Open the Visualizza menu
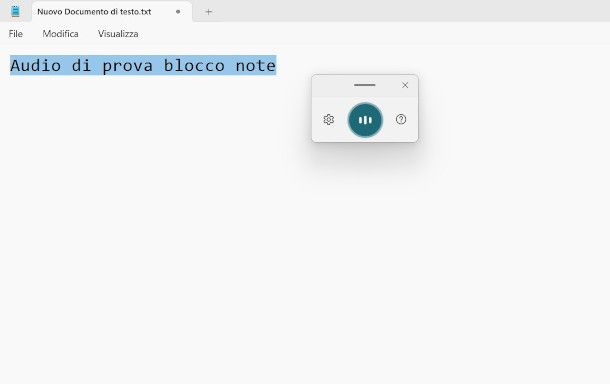 tap(118, 34)
